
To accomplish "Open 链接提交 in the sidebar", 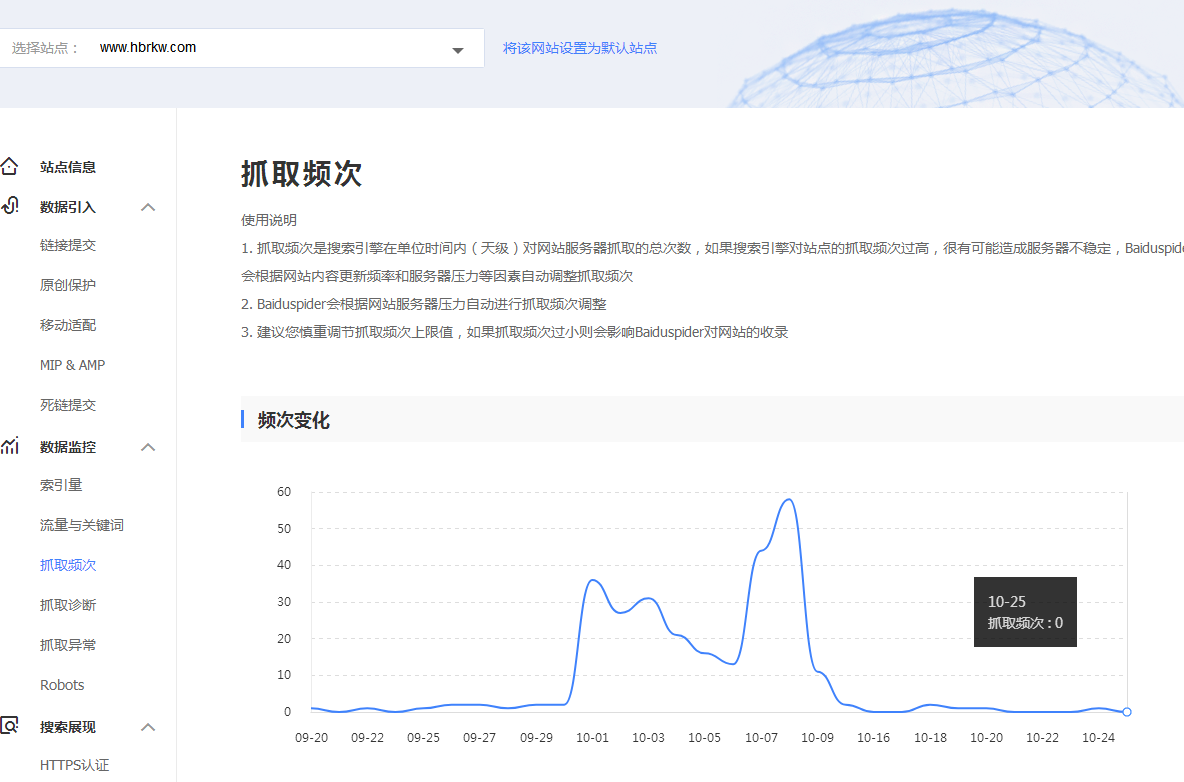I will click(68, 245).
